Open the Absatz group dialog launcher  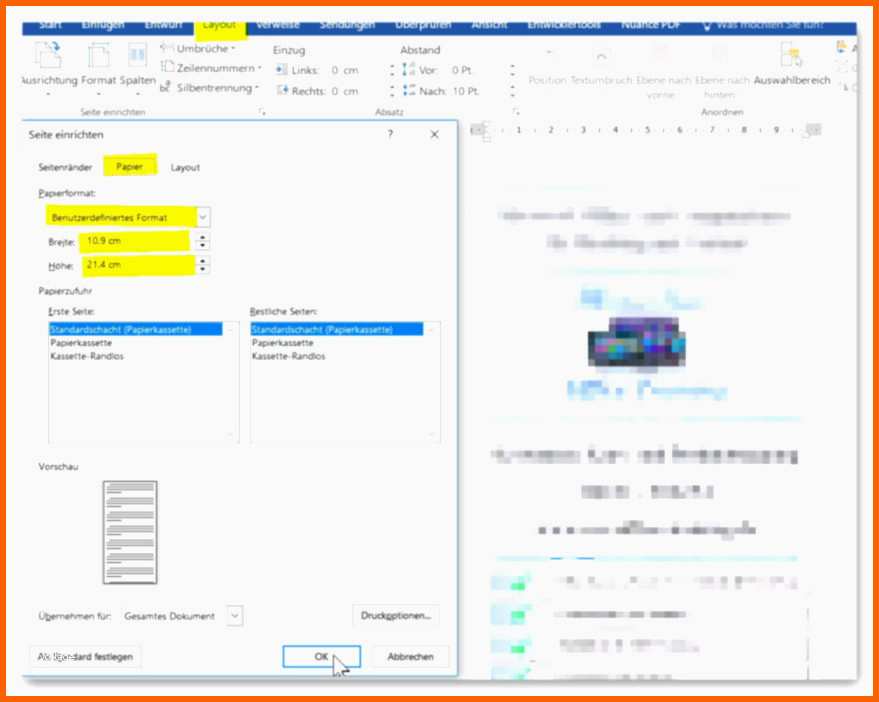(x=516, y=112)
